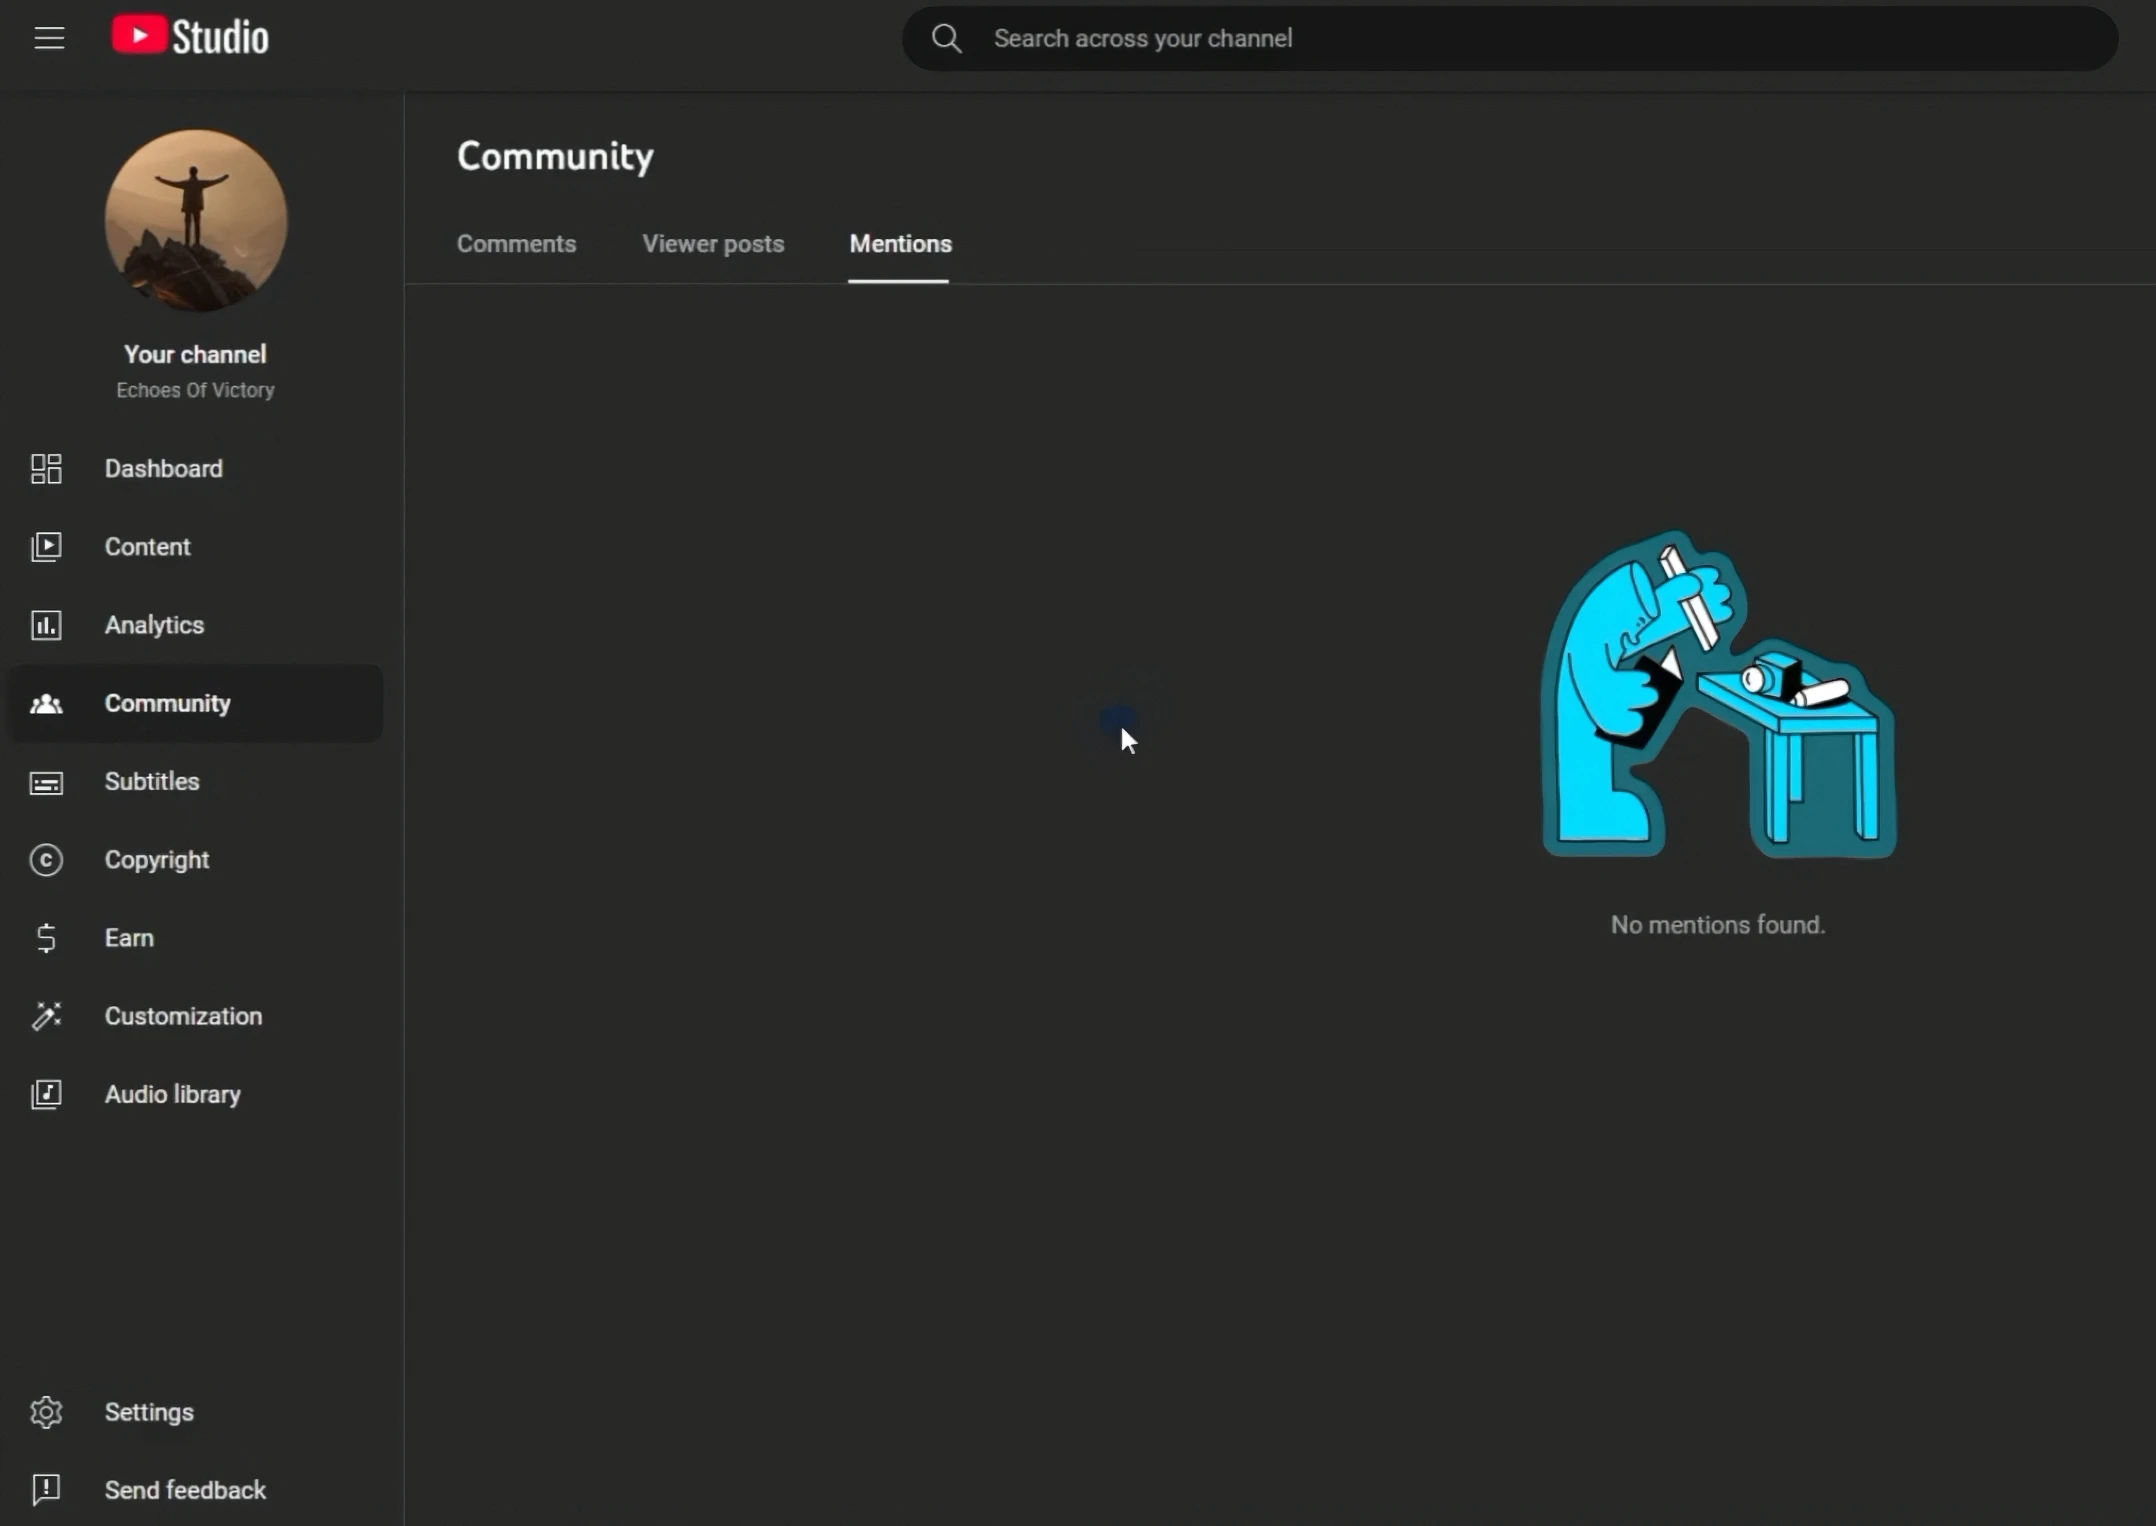Screen dimensions: 2156x1526
Task: Click the Send feedback exclamation icon
Action: coord(46,1490)
